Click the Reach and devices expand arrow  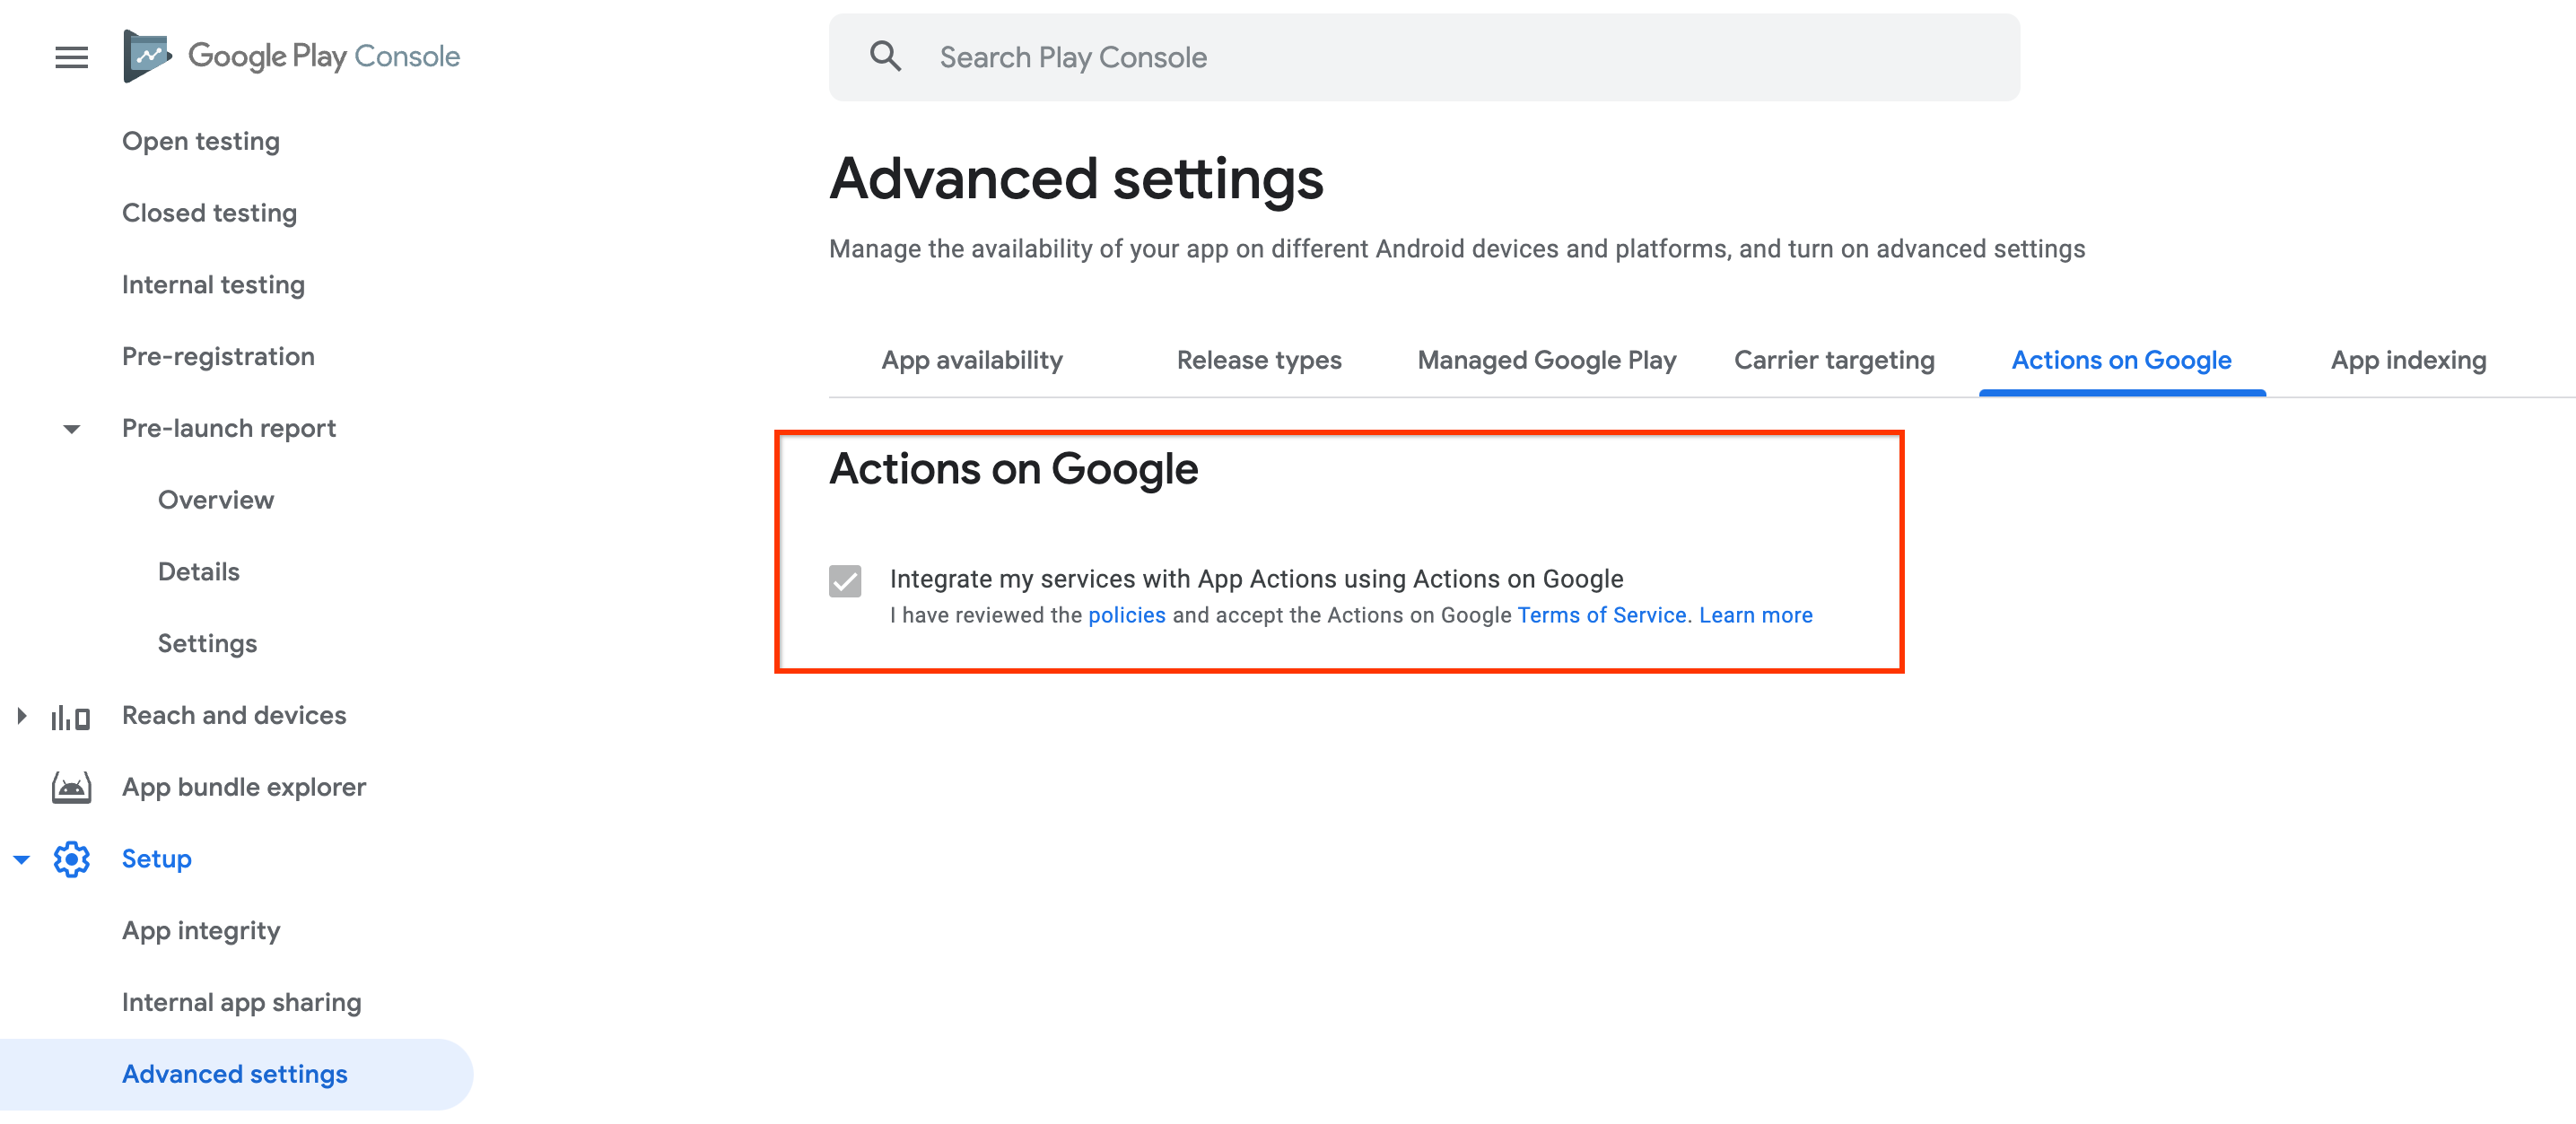point(23,715)
